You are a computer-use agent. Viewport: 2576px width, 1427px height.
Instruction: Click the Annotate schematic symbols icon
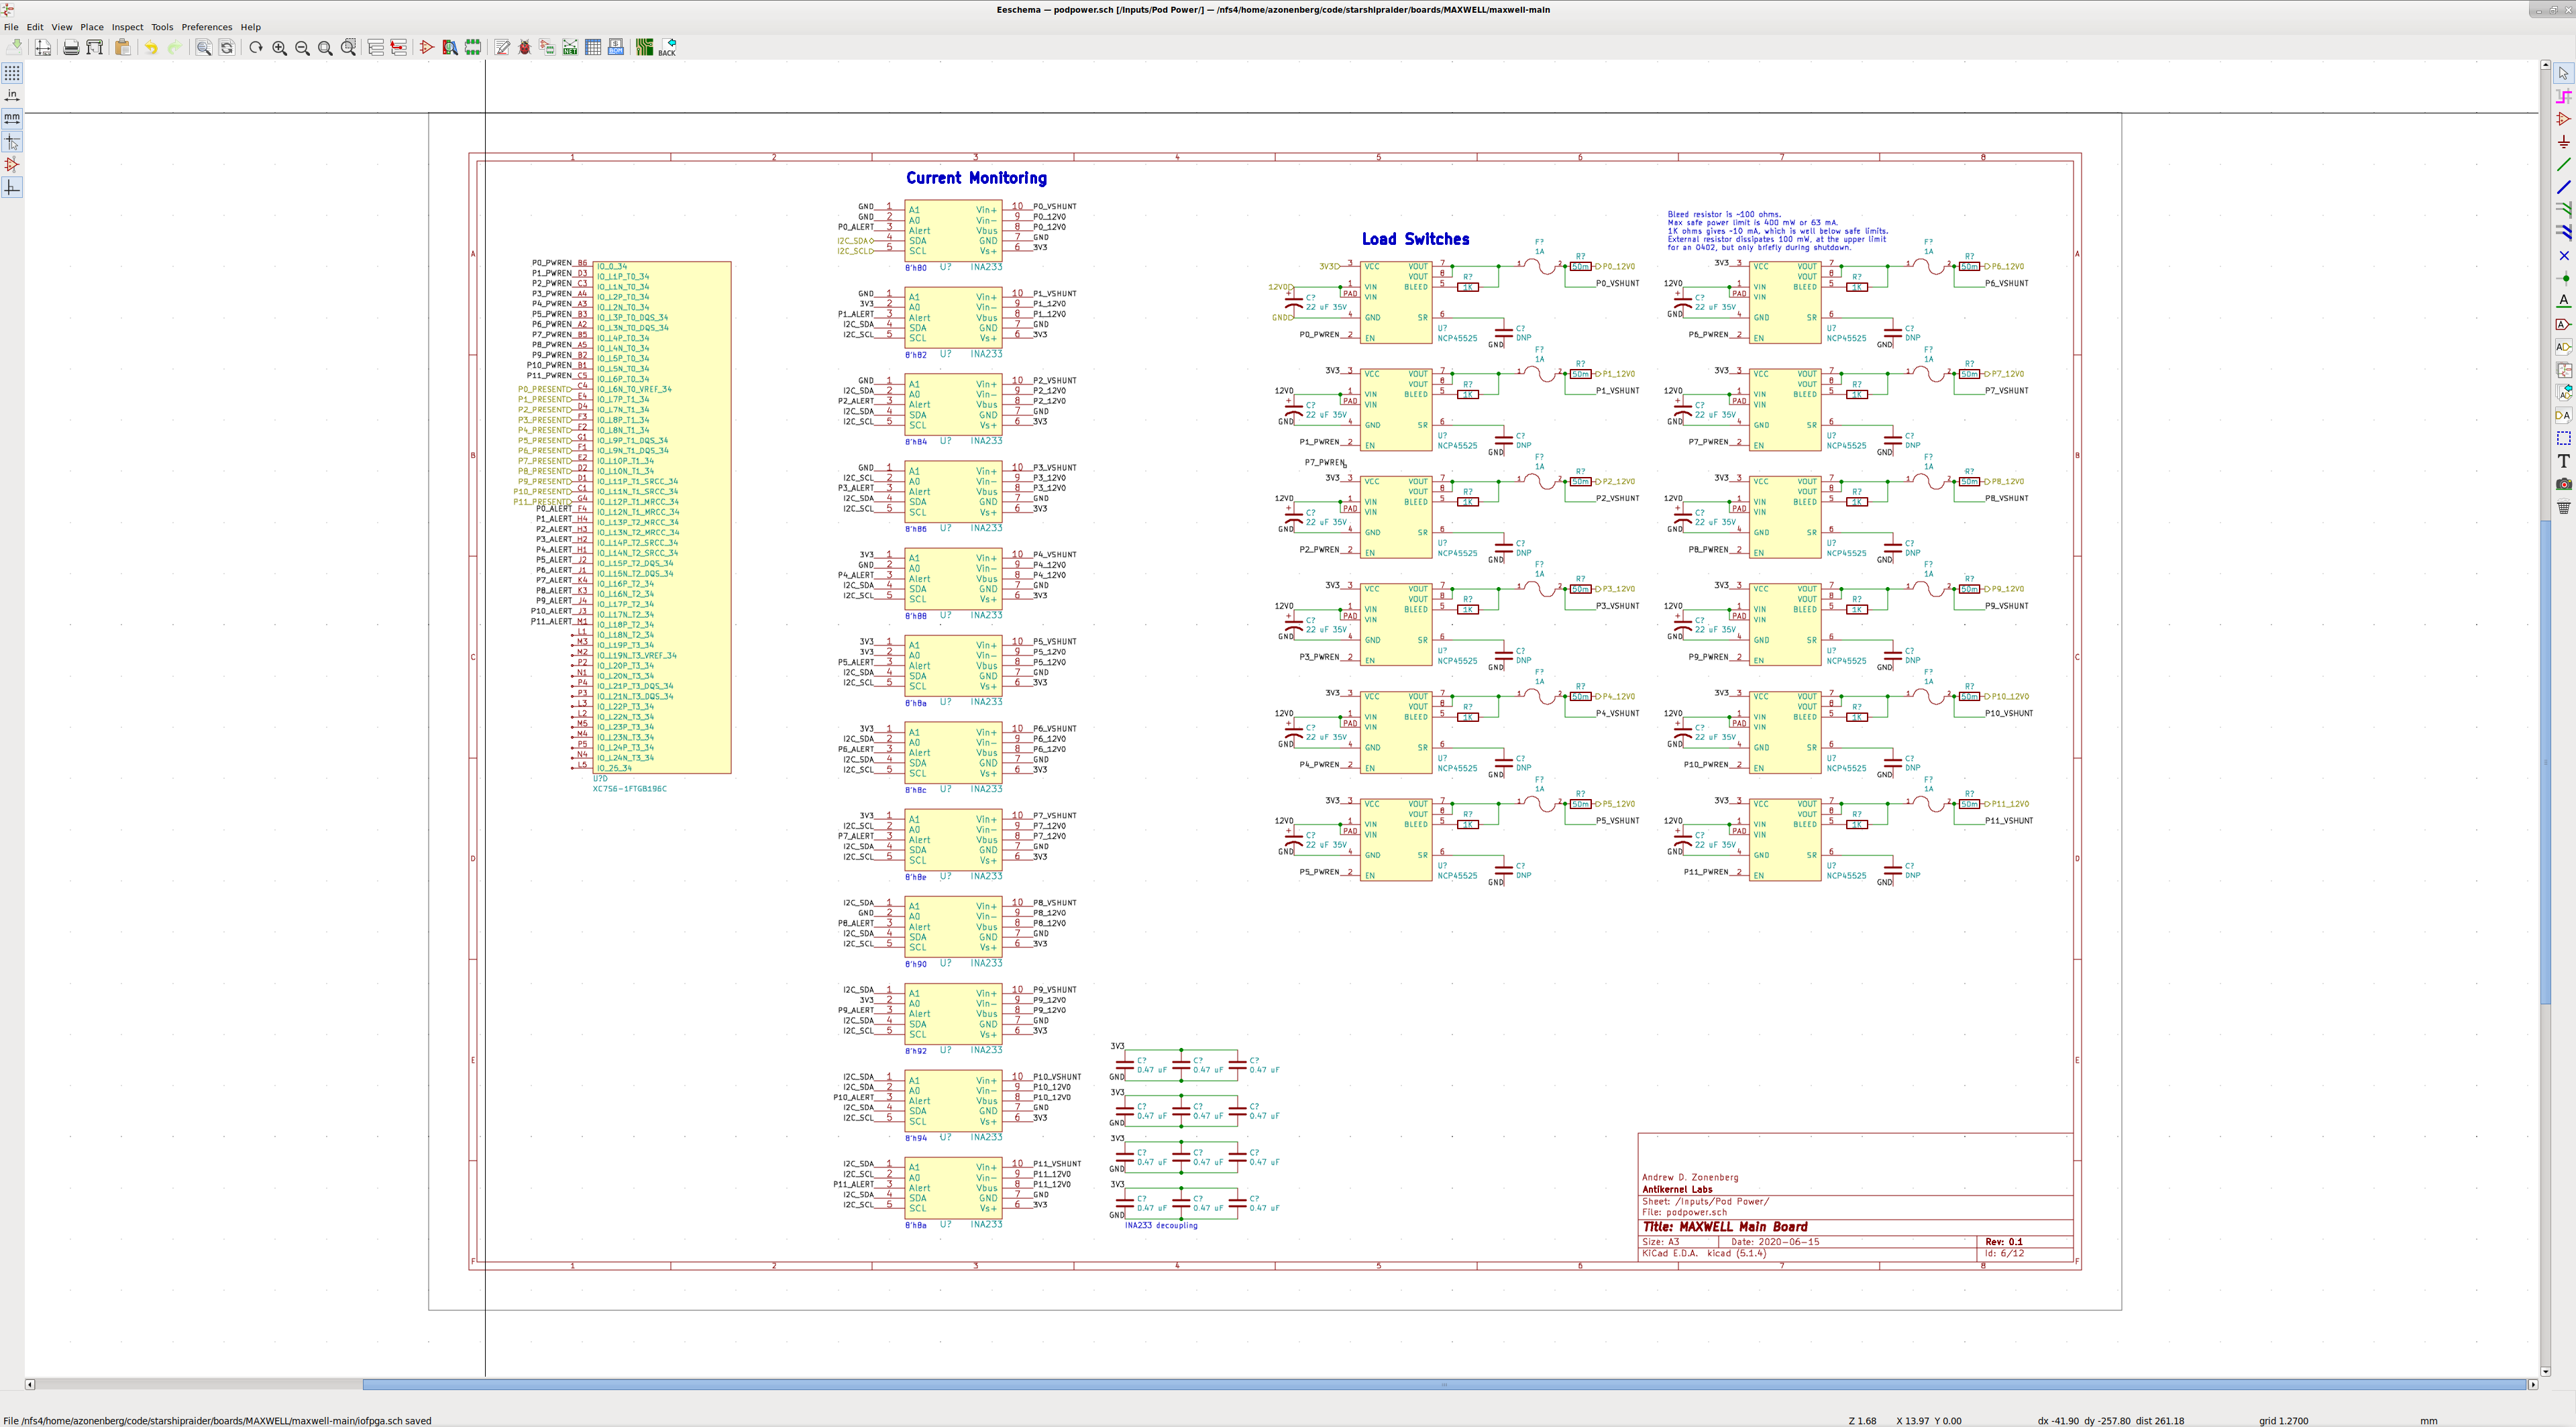point(502,48)
